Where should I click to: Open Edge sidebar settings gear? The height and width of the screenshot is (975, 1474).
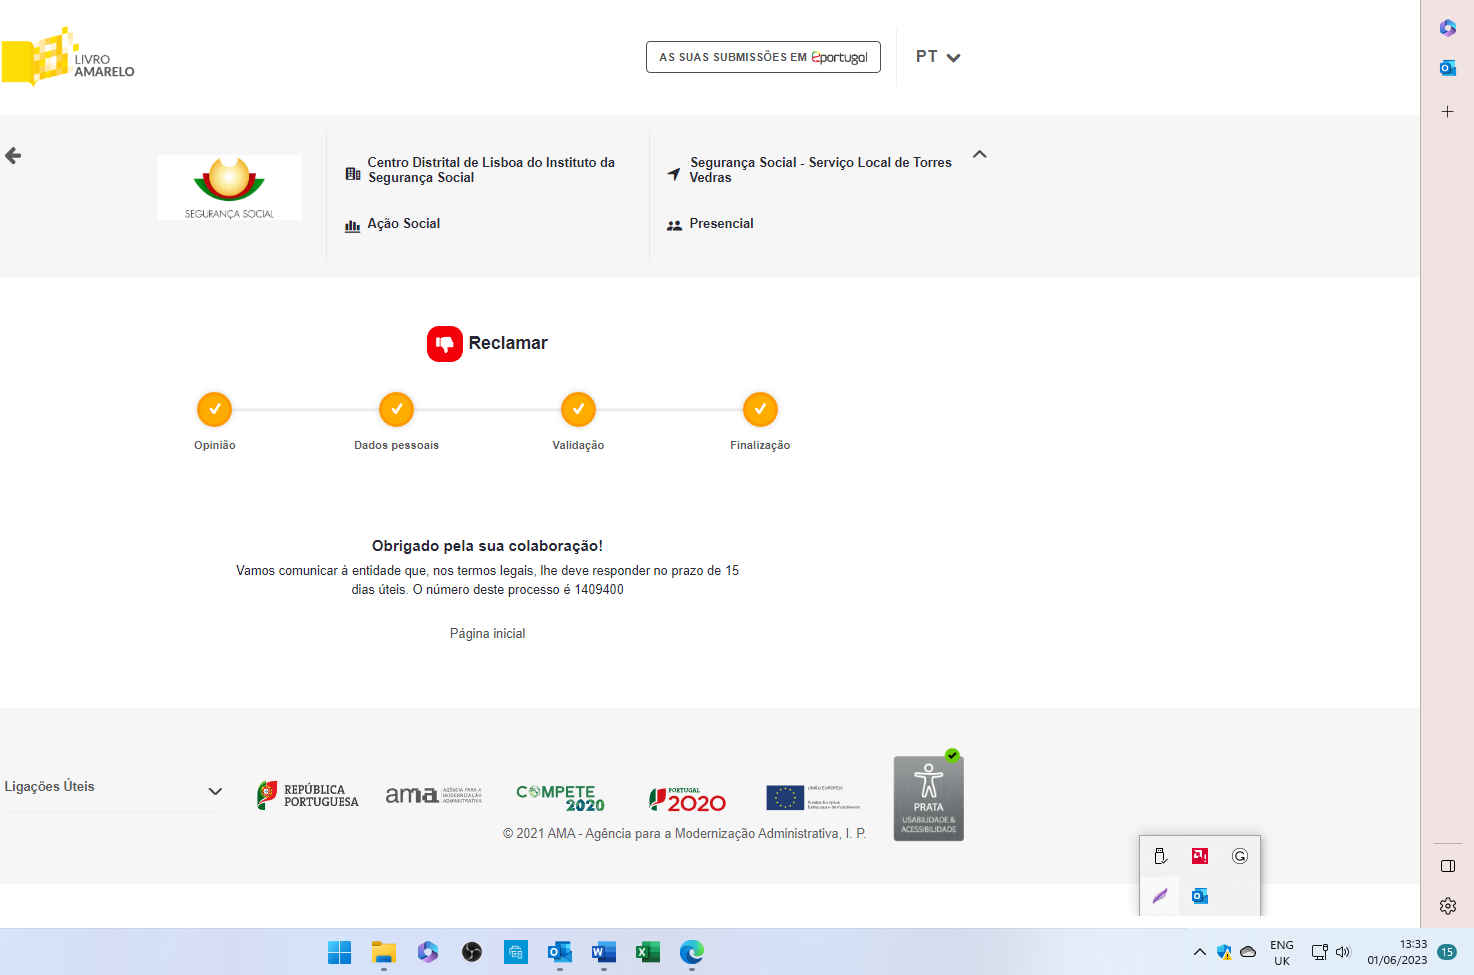[x=1447, y=906]
